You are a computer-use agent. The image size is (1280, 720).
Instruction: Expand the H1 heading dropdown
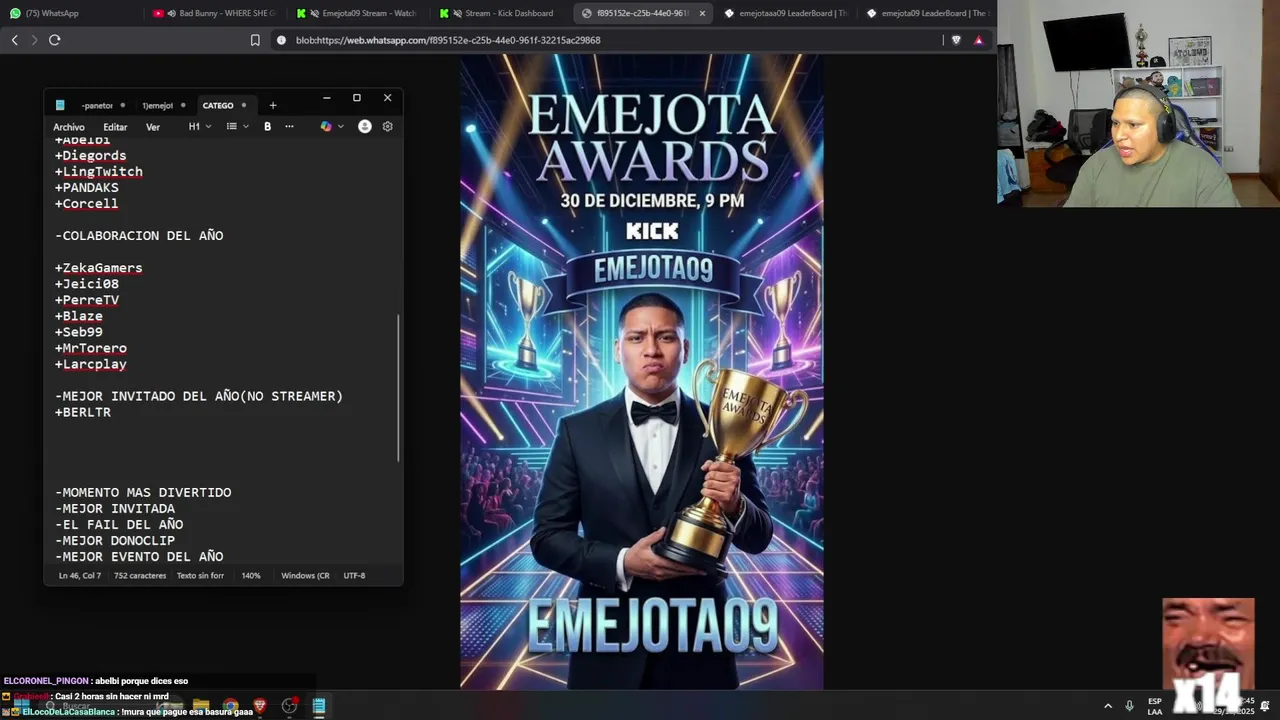[200, 127]
